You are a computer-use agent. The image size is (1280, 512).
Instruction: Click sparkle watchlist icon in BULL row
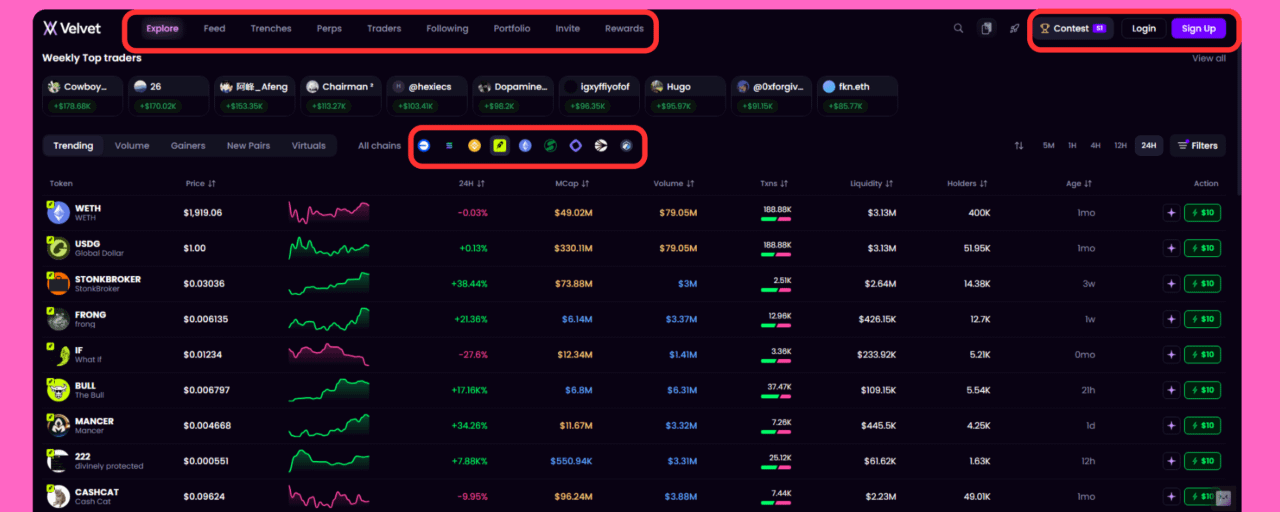[1171, 390]
